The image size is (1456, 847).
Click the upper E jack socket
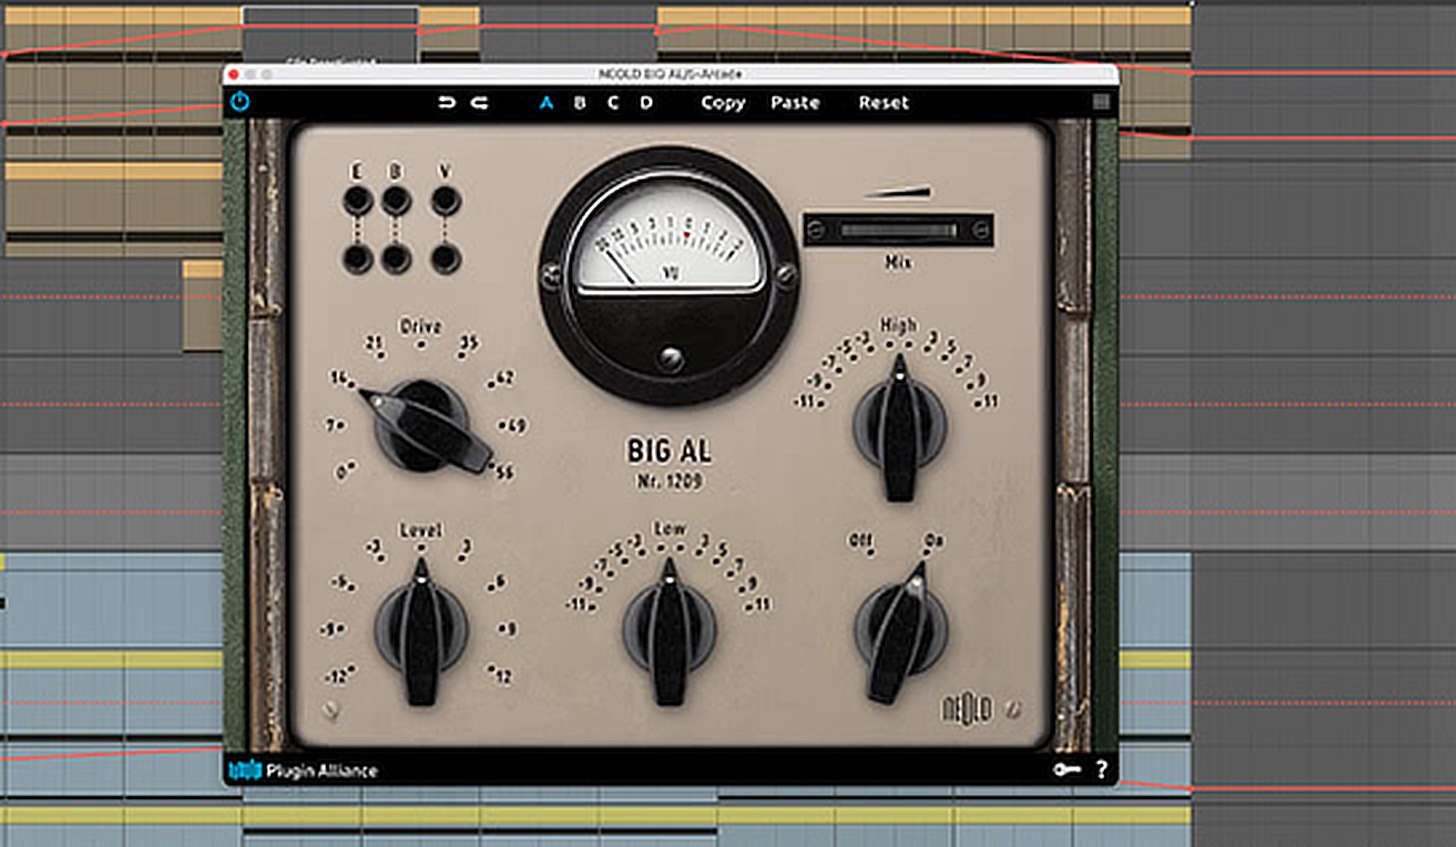(x=357, y=201)
